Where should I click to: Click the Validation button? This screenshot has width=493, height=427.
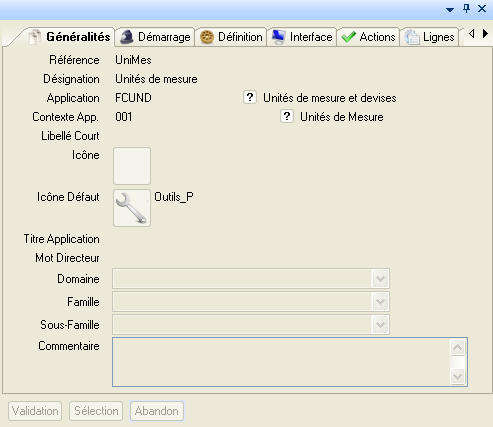(35, 411)
